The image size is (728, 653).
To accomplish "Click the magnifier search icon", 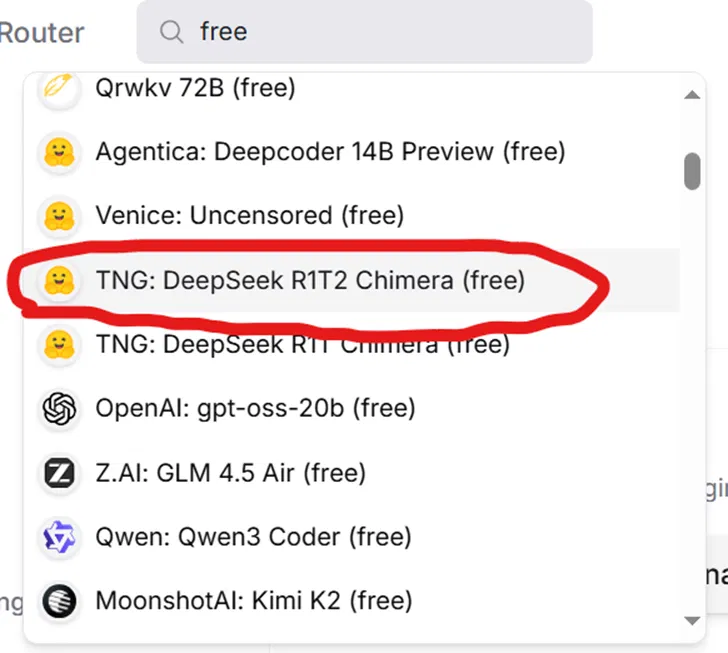I will (x=172, y=32).
